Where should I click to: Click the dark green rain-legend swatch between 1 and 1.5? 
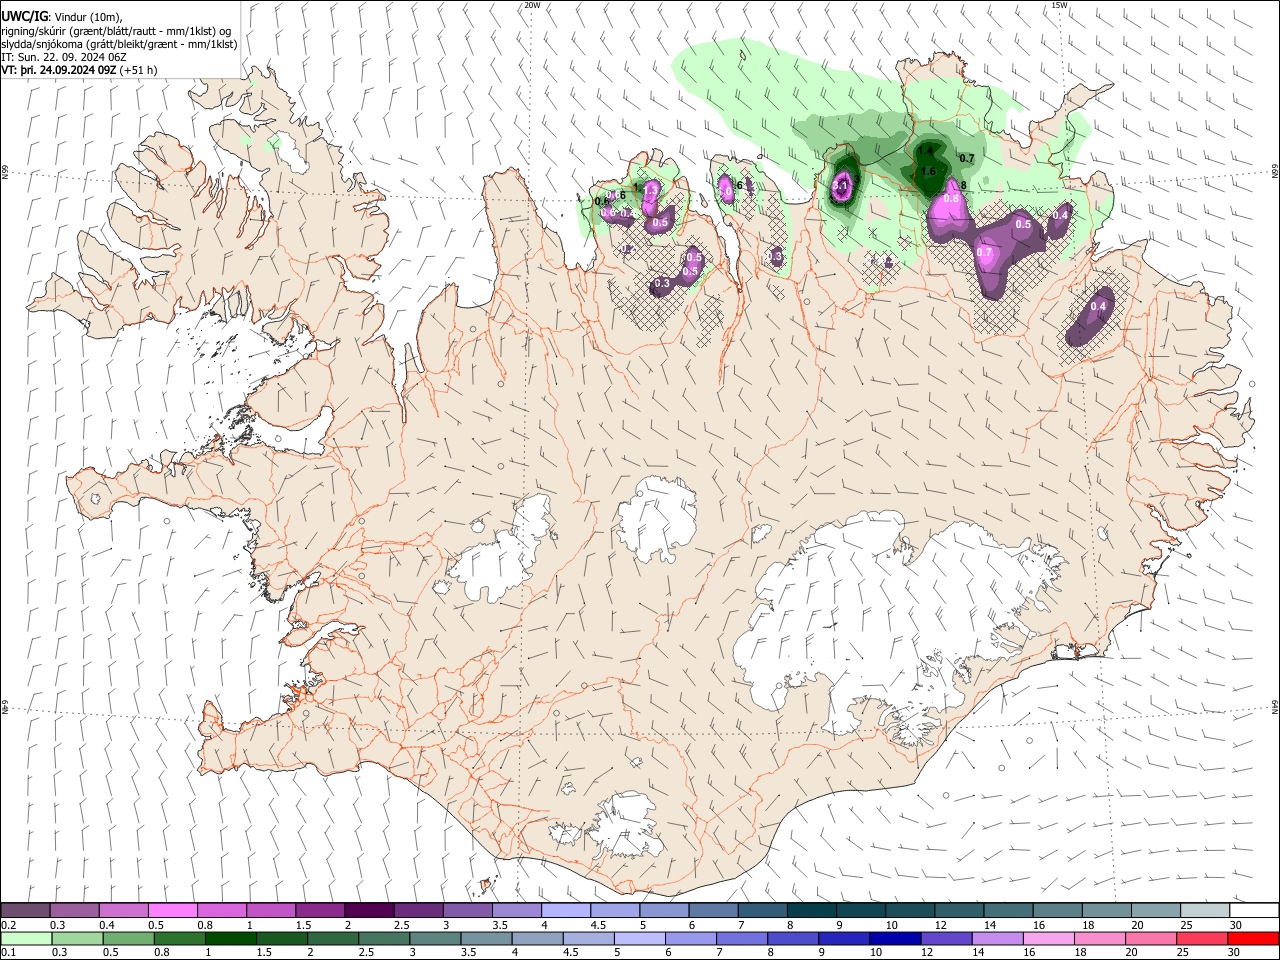[231, 938]
